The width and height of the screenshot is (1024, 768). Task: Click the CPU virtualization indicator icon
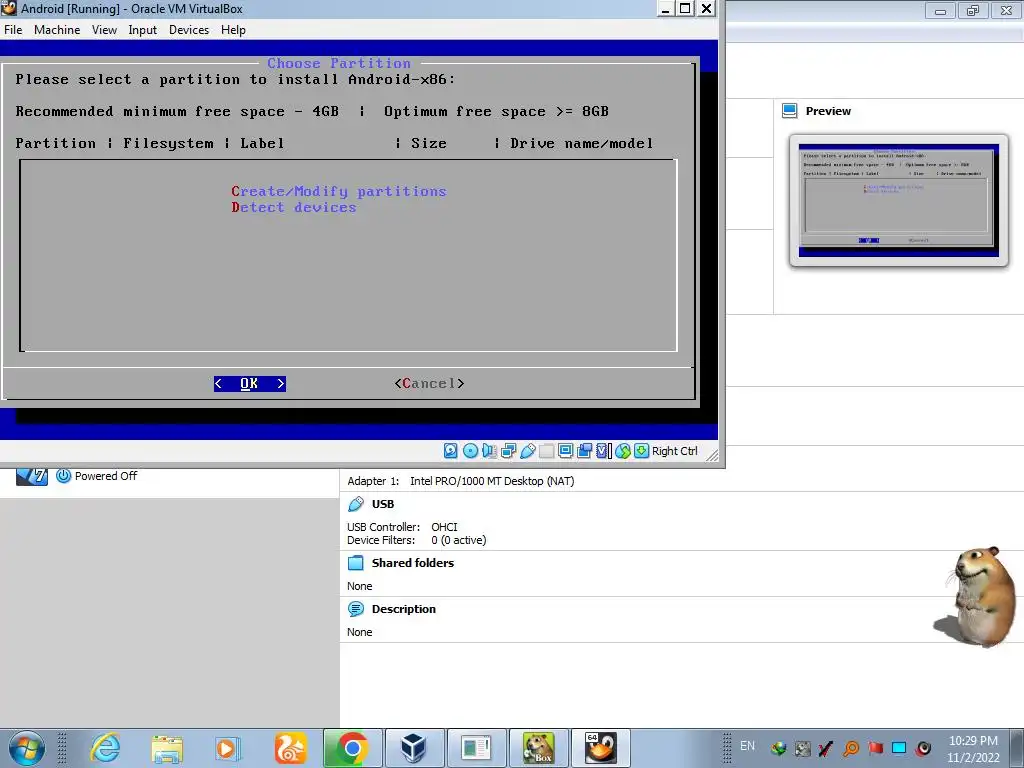[x=603, y=451]
